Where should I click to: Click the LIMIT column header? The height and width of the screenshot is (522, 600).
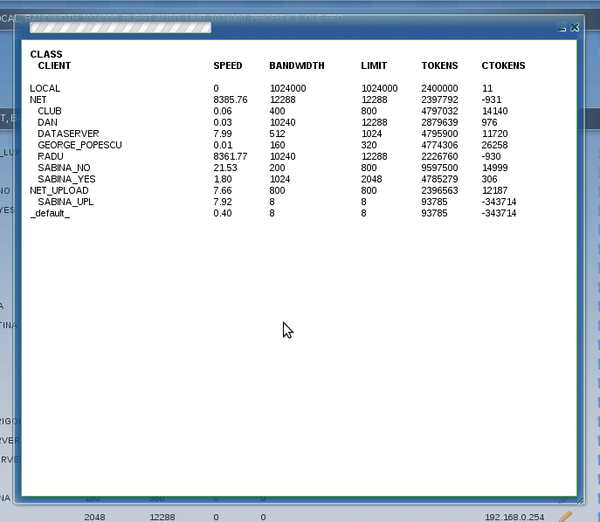[x=374, y=66]
